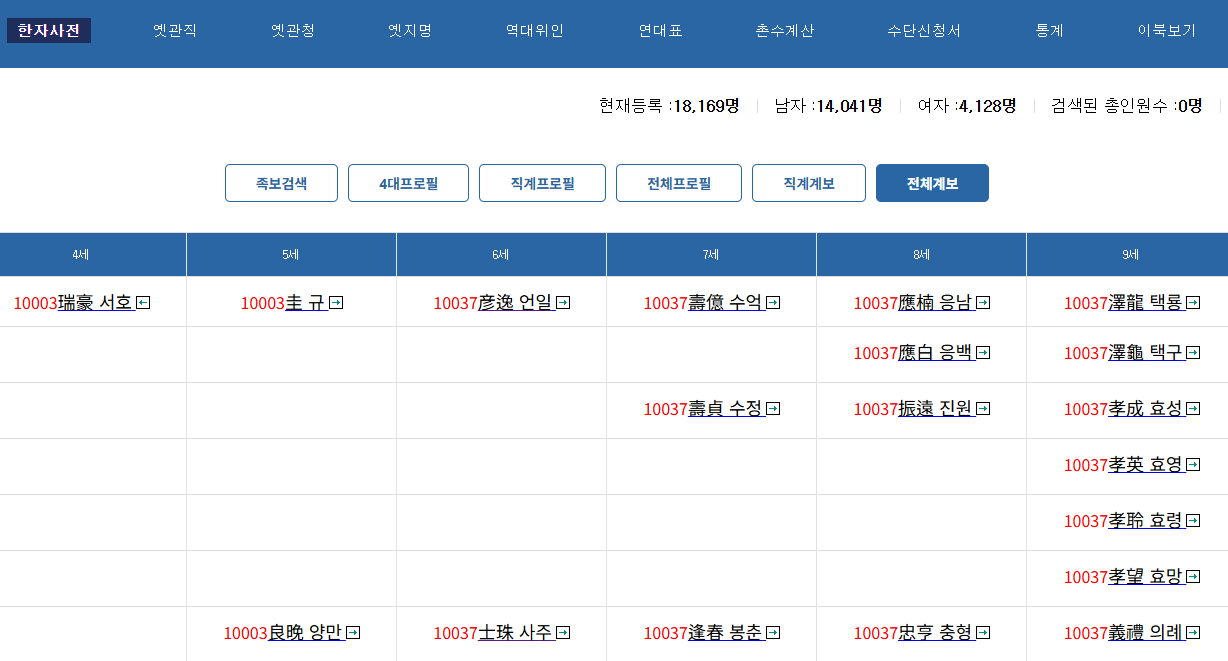Open the 孝望 효망 name link
The height and width of the screenshot is (661, 1228).
point(1146,577)
